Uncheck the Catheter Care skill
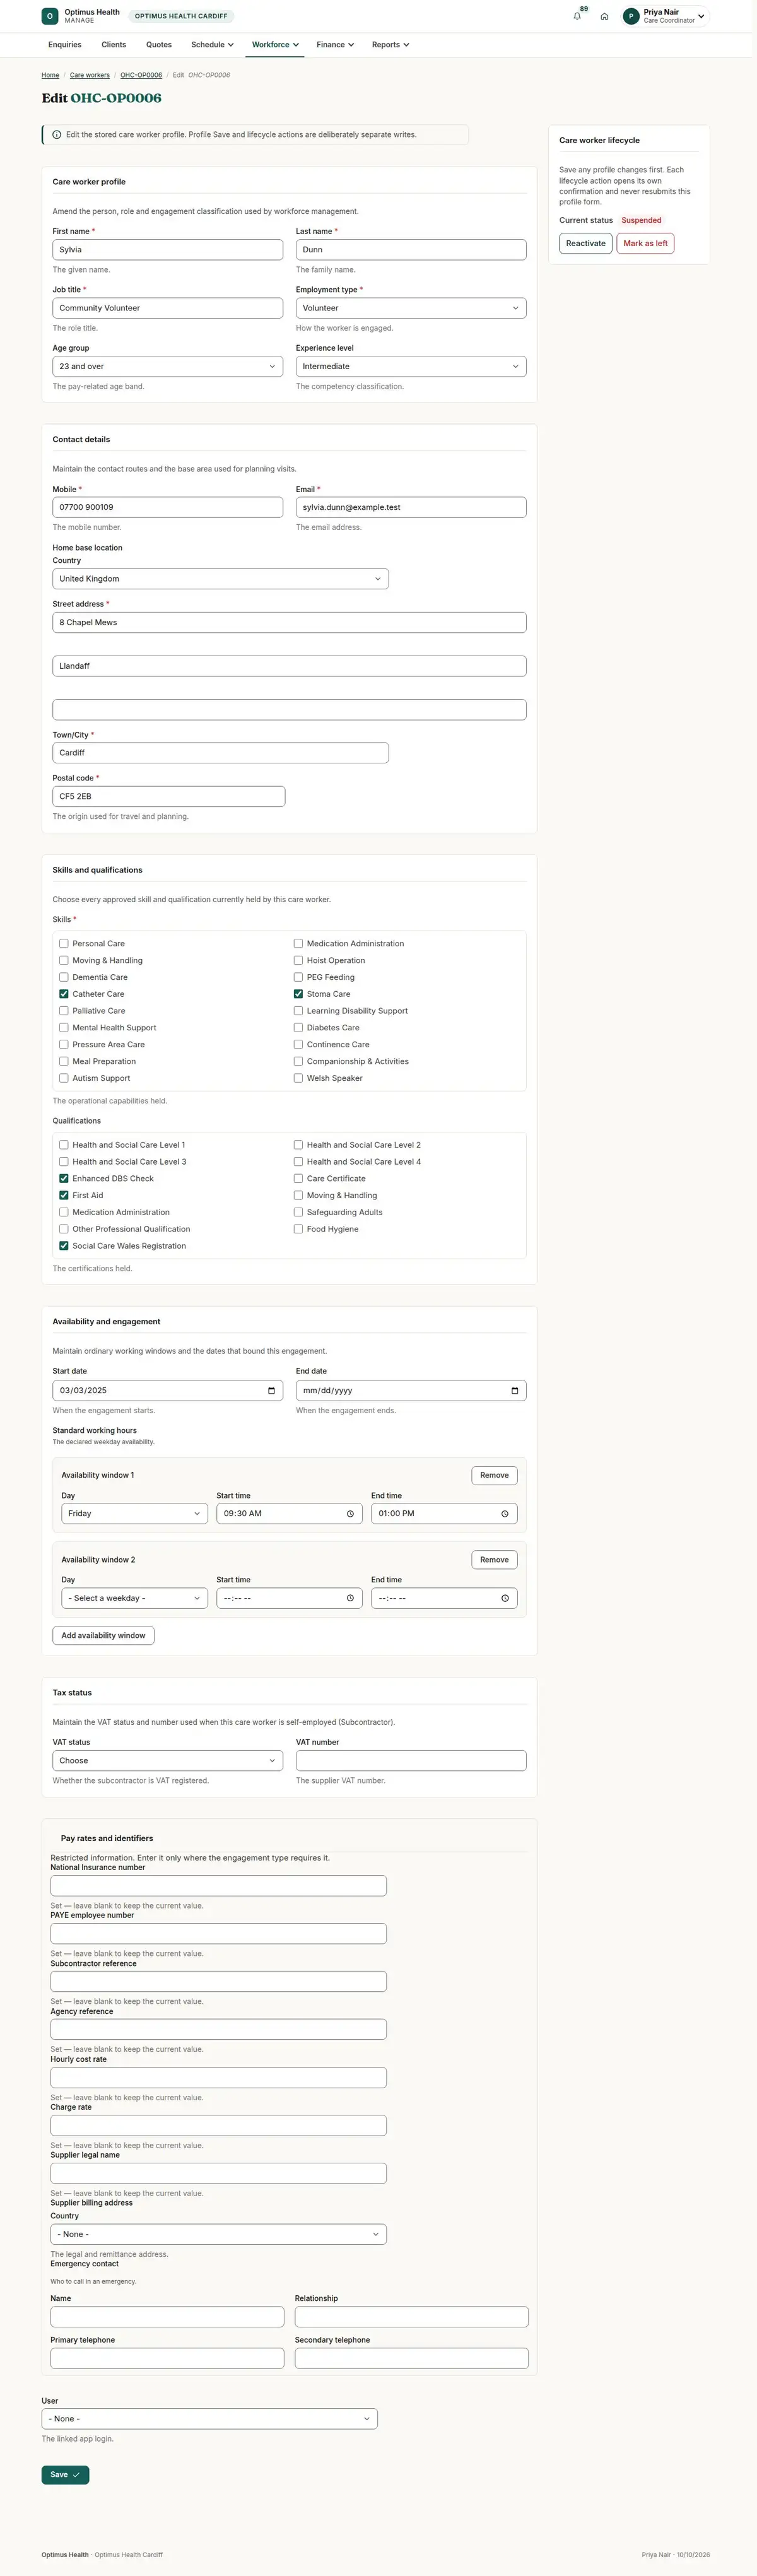757x2576 pixels. tap(64, 994)
